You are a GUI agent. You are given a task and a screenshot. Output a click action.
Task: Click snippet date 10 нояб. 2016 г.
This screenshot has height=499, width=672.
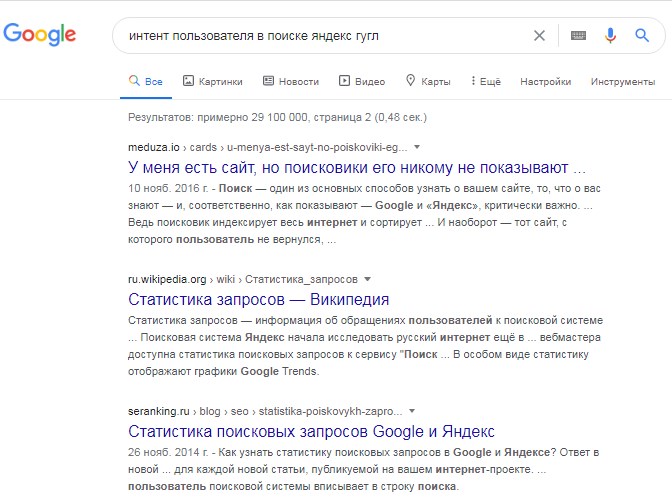(x=168, y=188)
